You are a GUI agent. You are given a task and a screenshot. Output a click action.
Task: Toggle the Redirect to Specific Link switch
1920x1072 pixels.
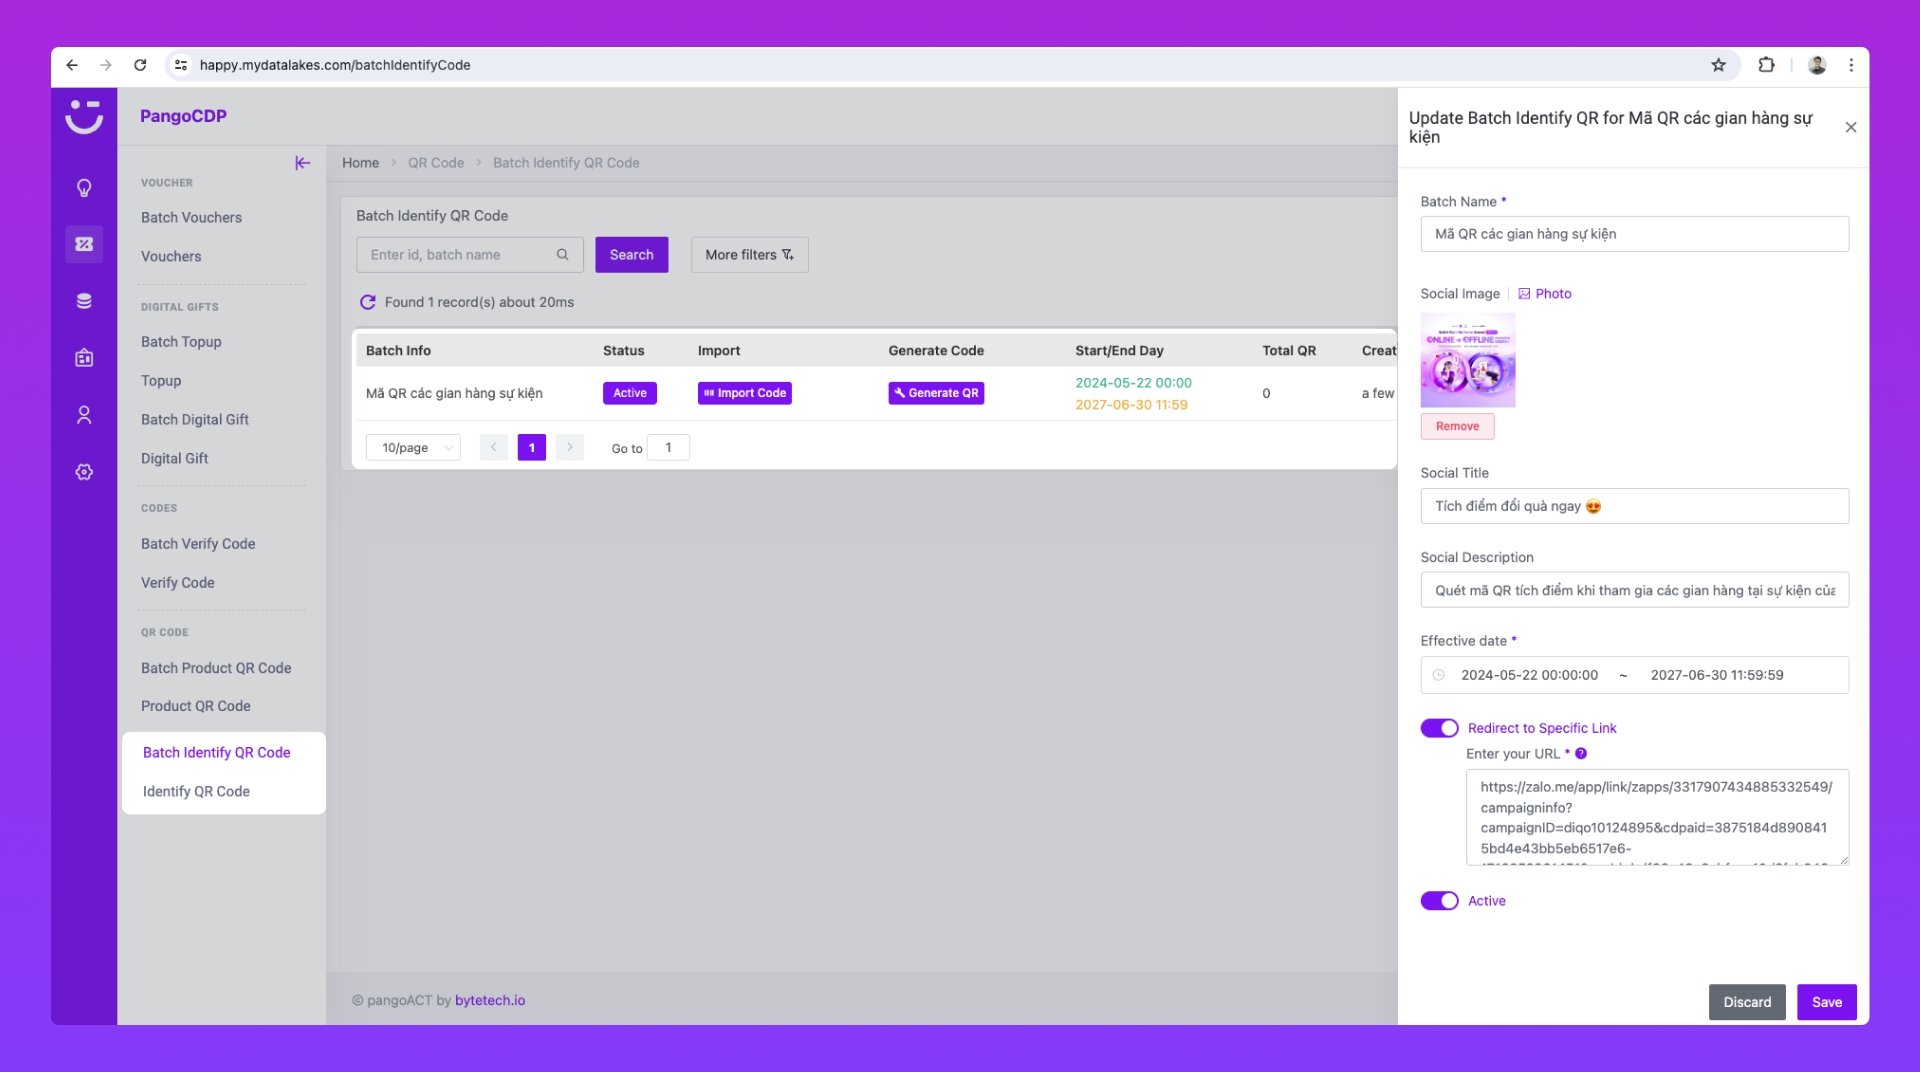pyautogui.click(x=1439, y=728)
